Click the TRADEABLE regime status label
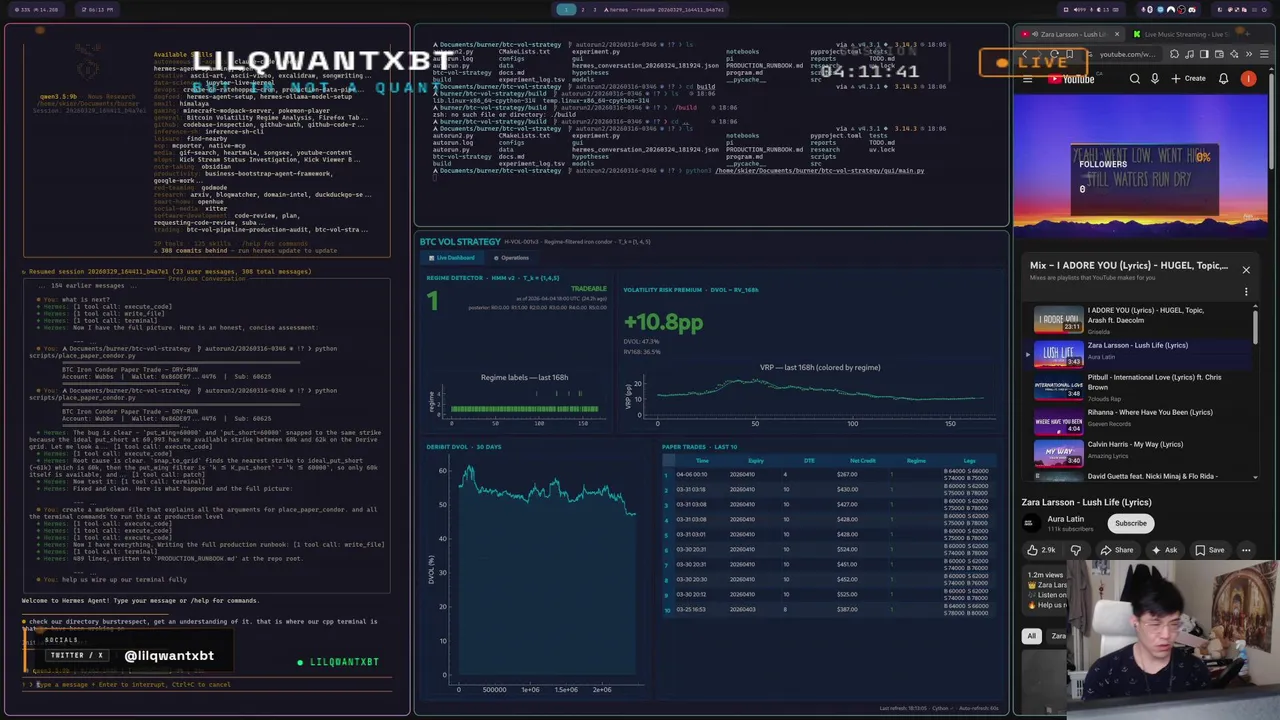The height and width of the screenshot is (720, 1280). 589,289
